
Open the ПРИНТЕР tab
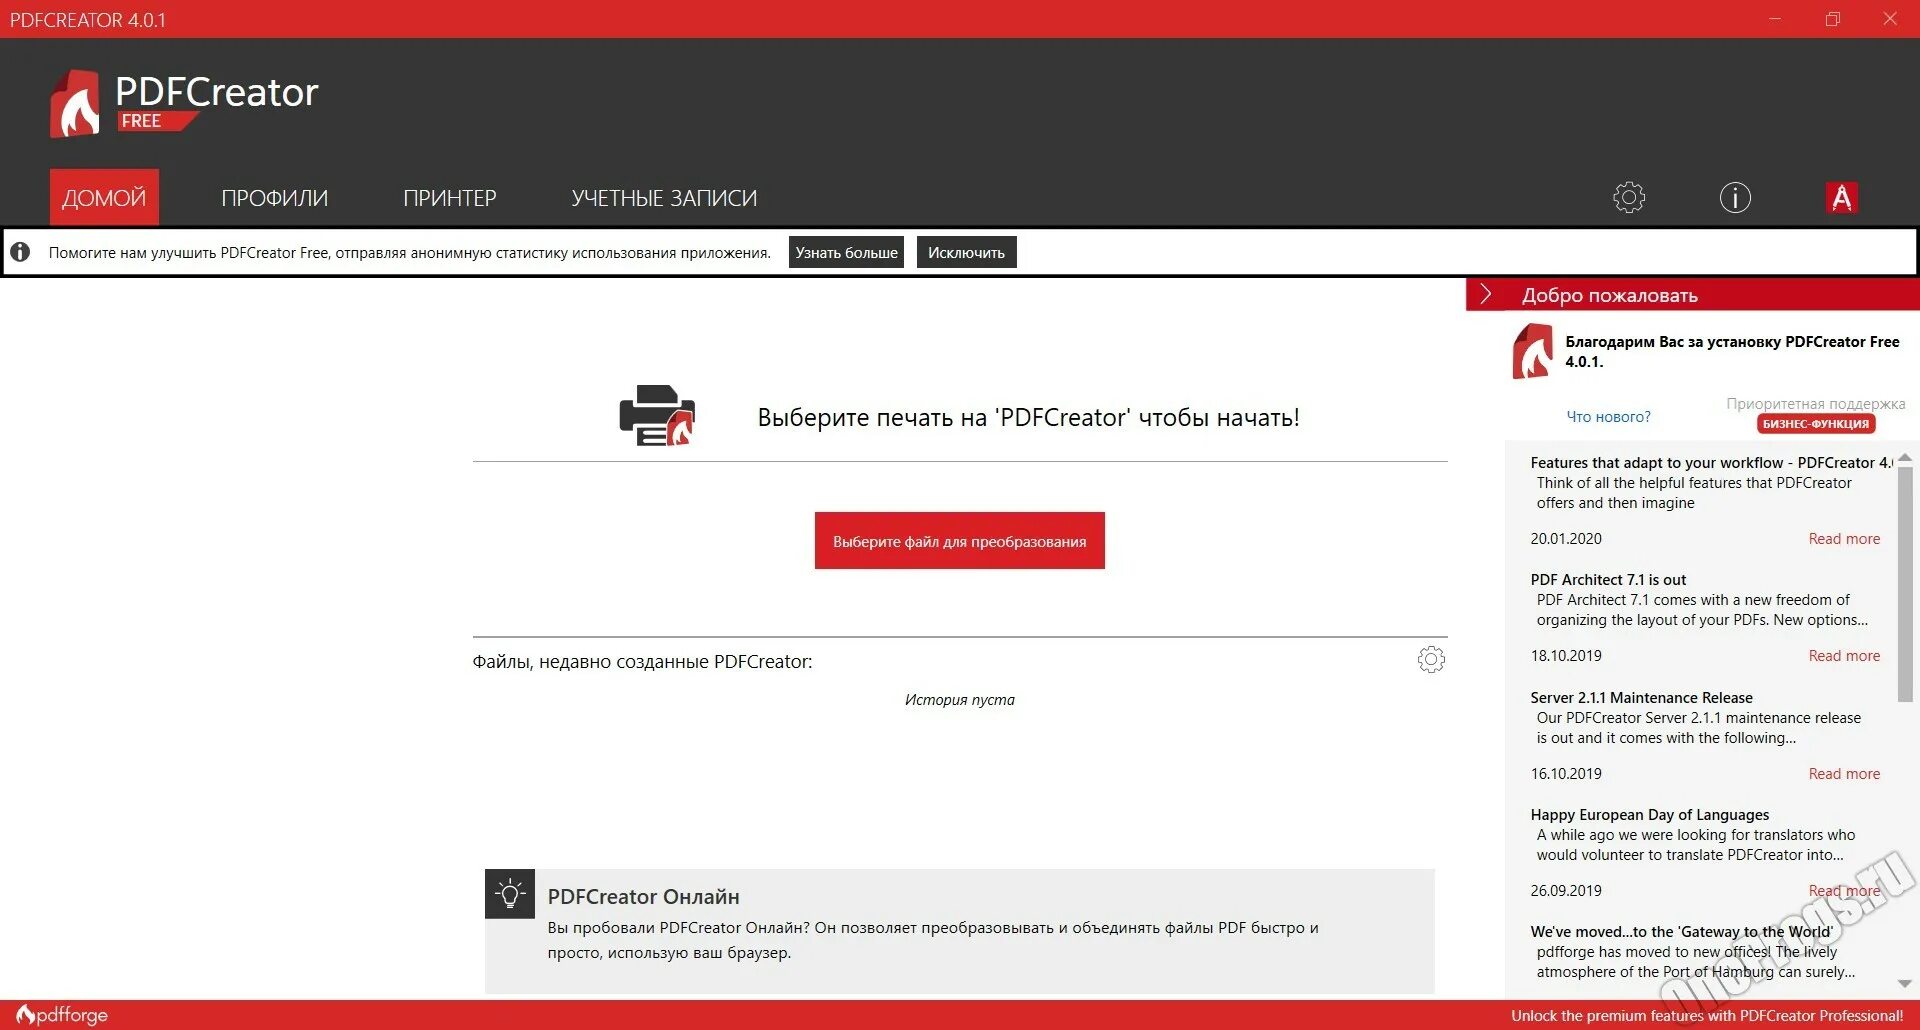coord(450,198)
